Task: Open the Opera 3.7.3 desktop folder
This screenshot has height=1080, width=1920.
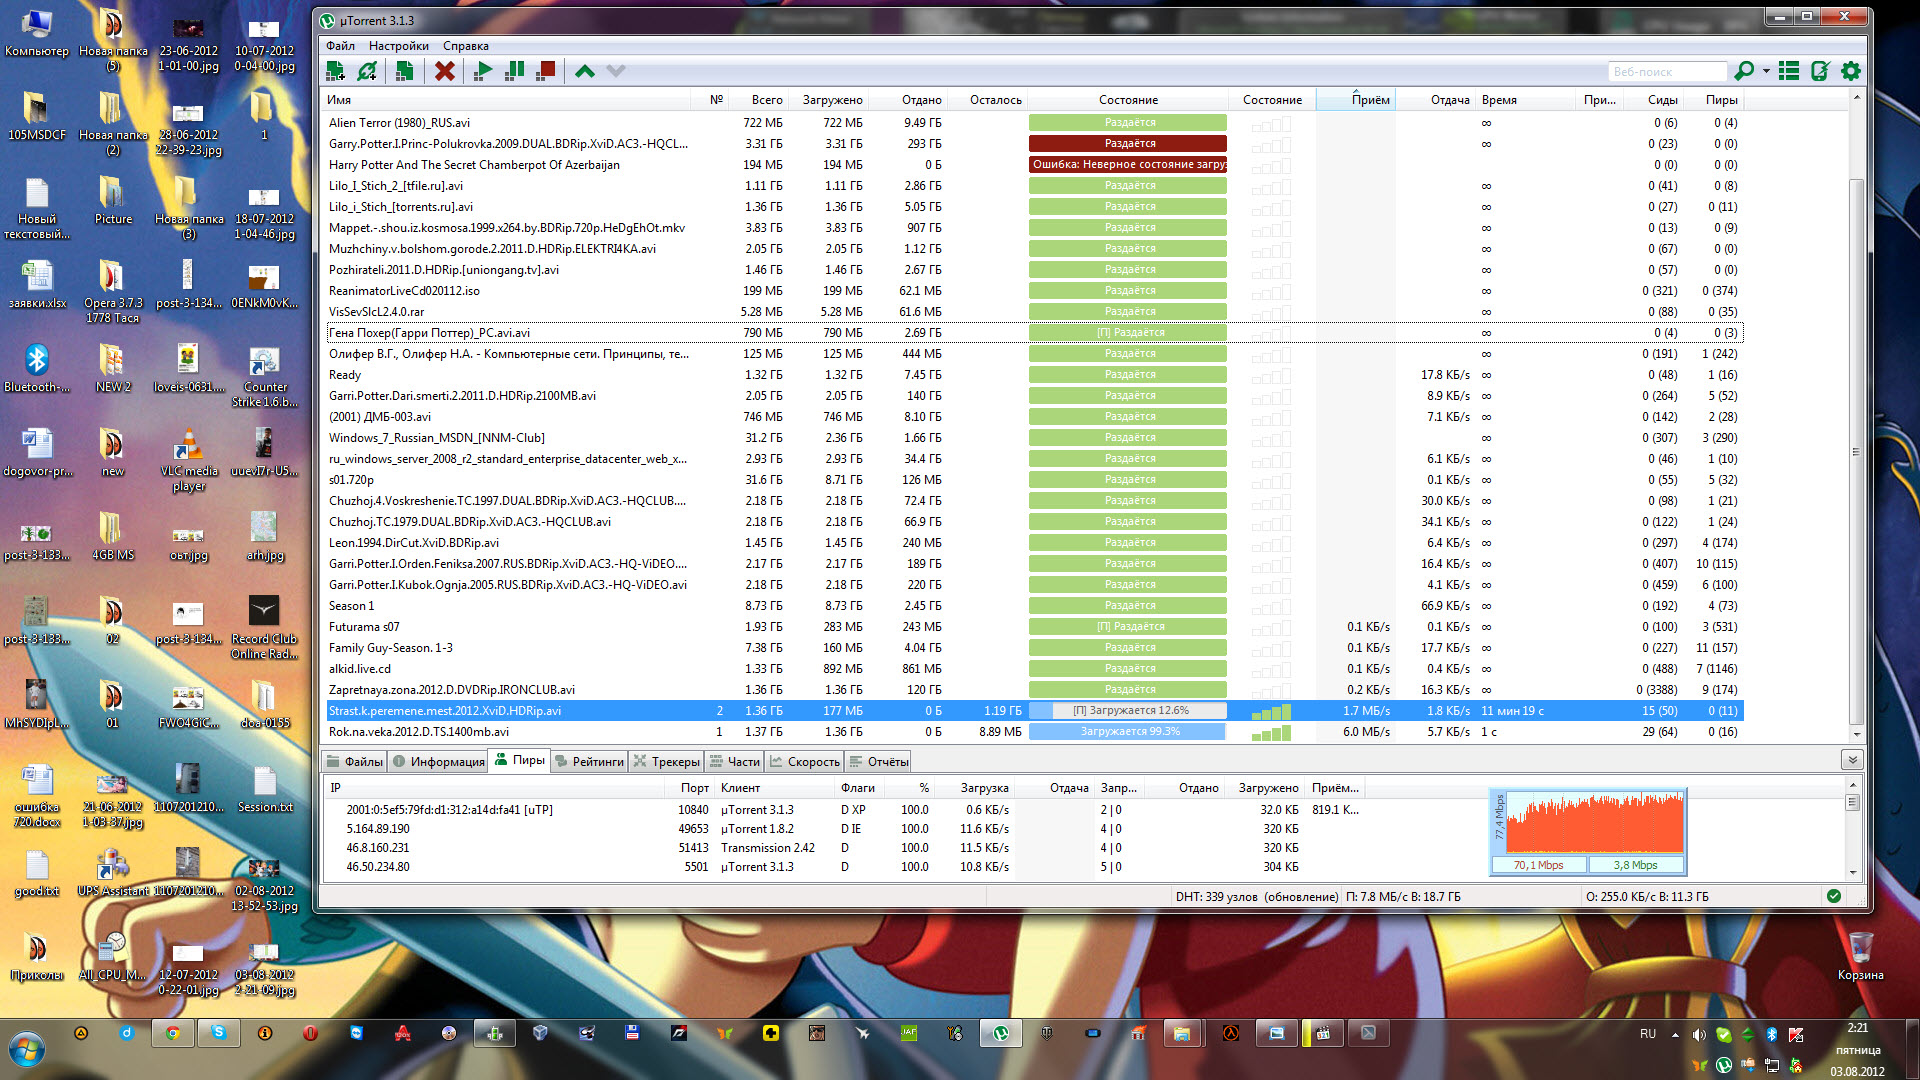Action: coord(112,292)
